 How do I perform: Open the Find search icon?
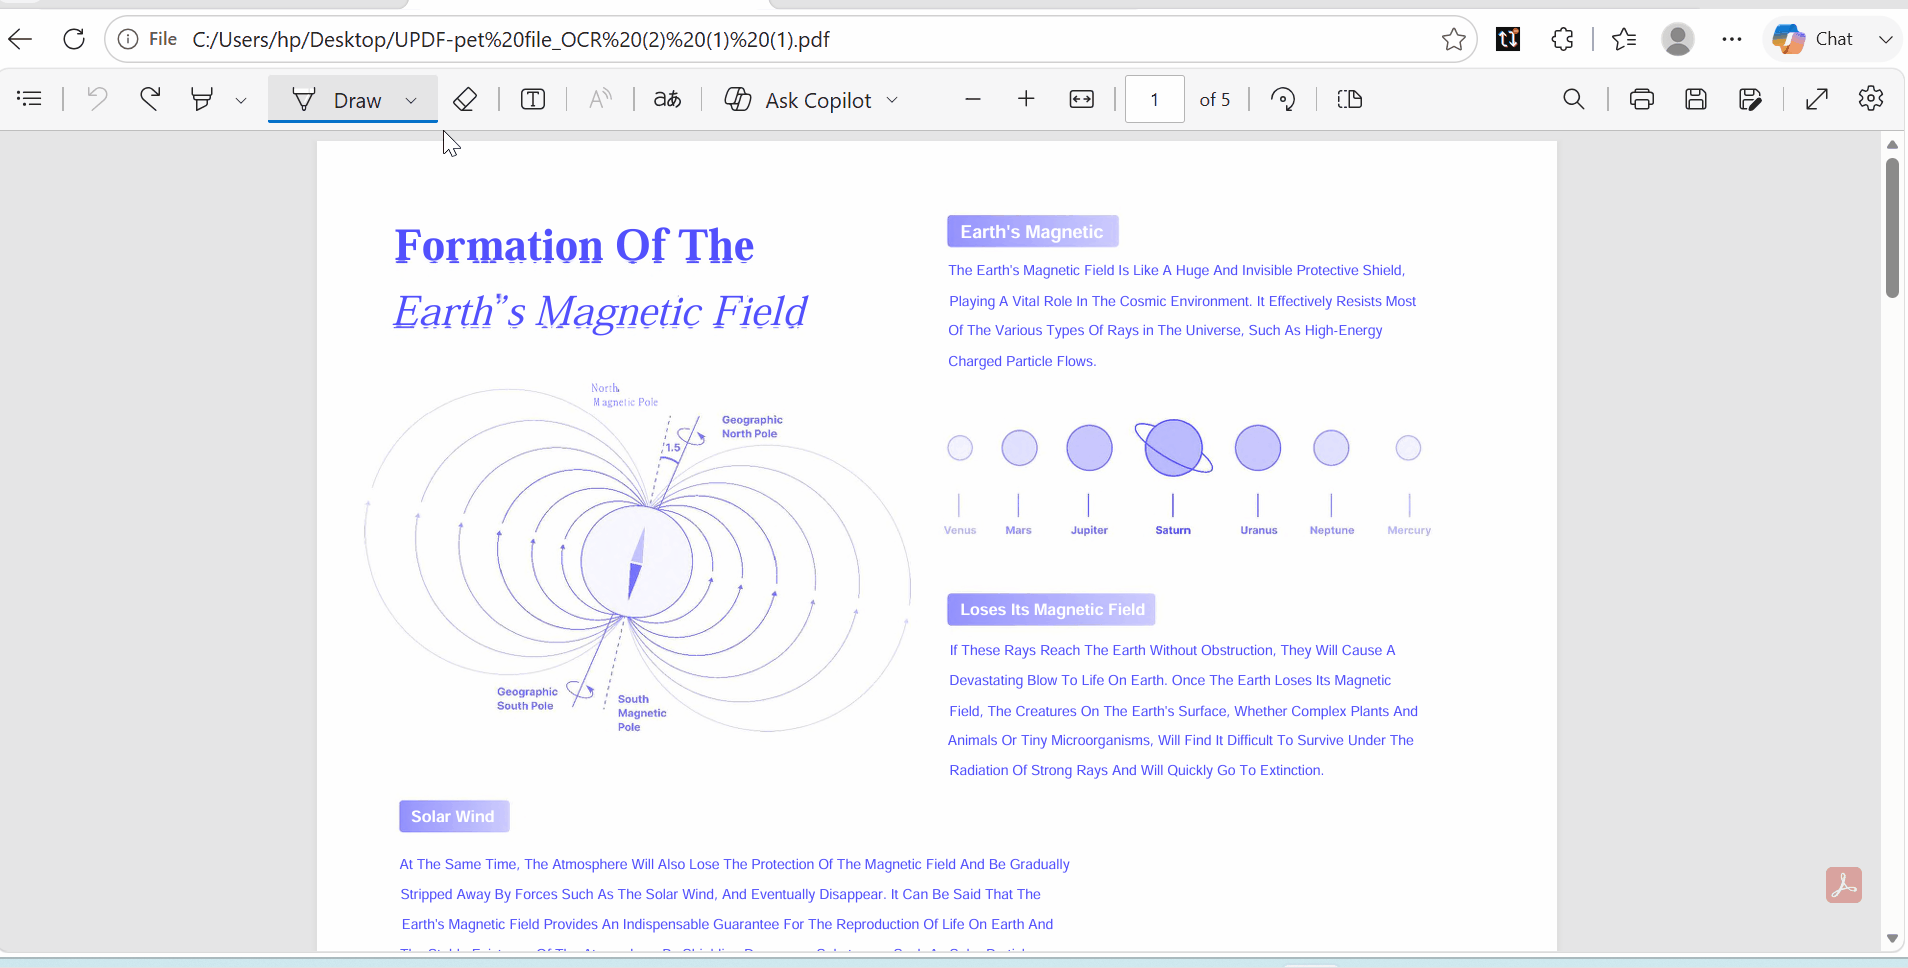click(1574, 99)
